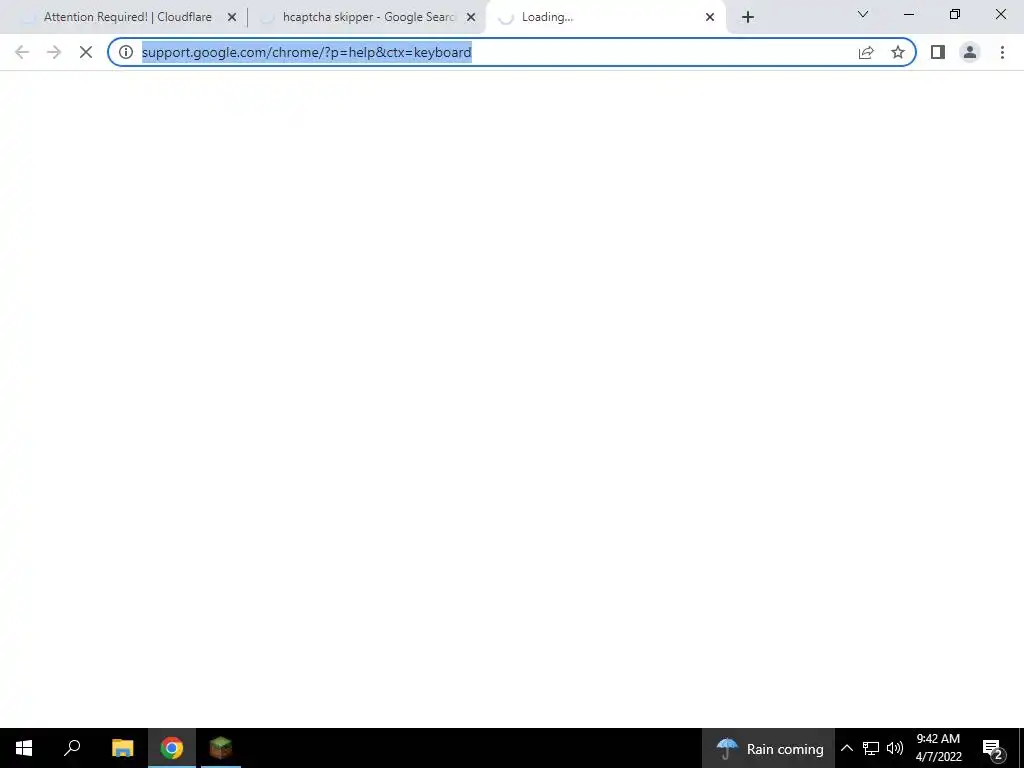This screenshot has height=768, width=1024.
Task: Open network status tray icon
Action: tap(871, 748)
